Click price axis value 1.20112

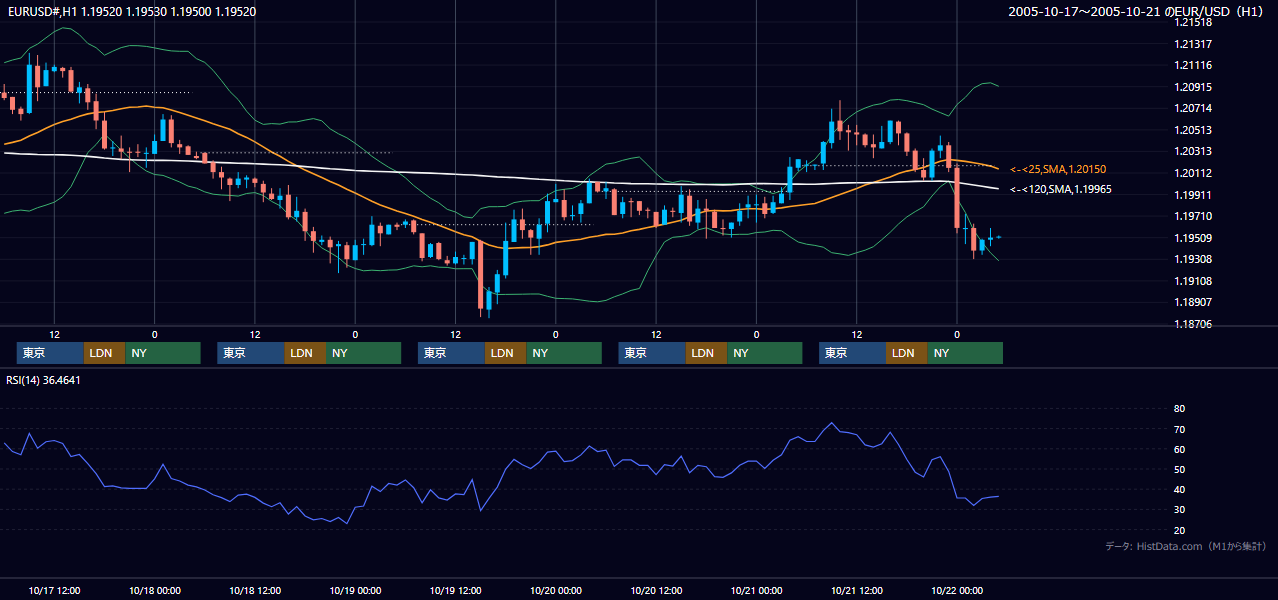coord(1194,173)
